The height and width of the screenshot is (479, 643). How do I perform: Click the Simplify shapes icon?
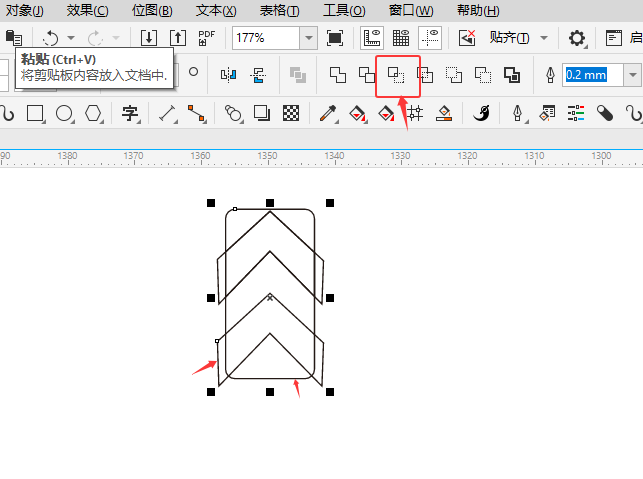(425, 75)
